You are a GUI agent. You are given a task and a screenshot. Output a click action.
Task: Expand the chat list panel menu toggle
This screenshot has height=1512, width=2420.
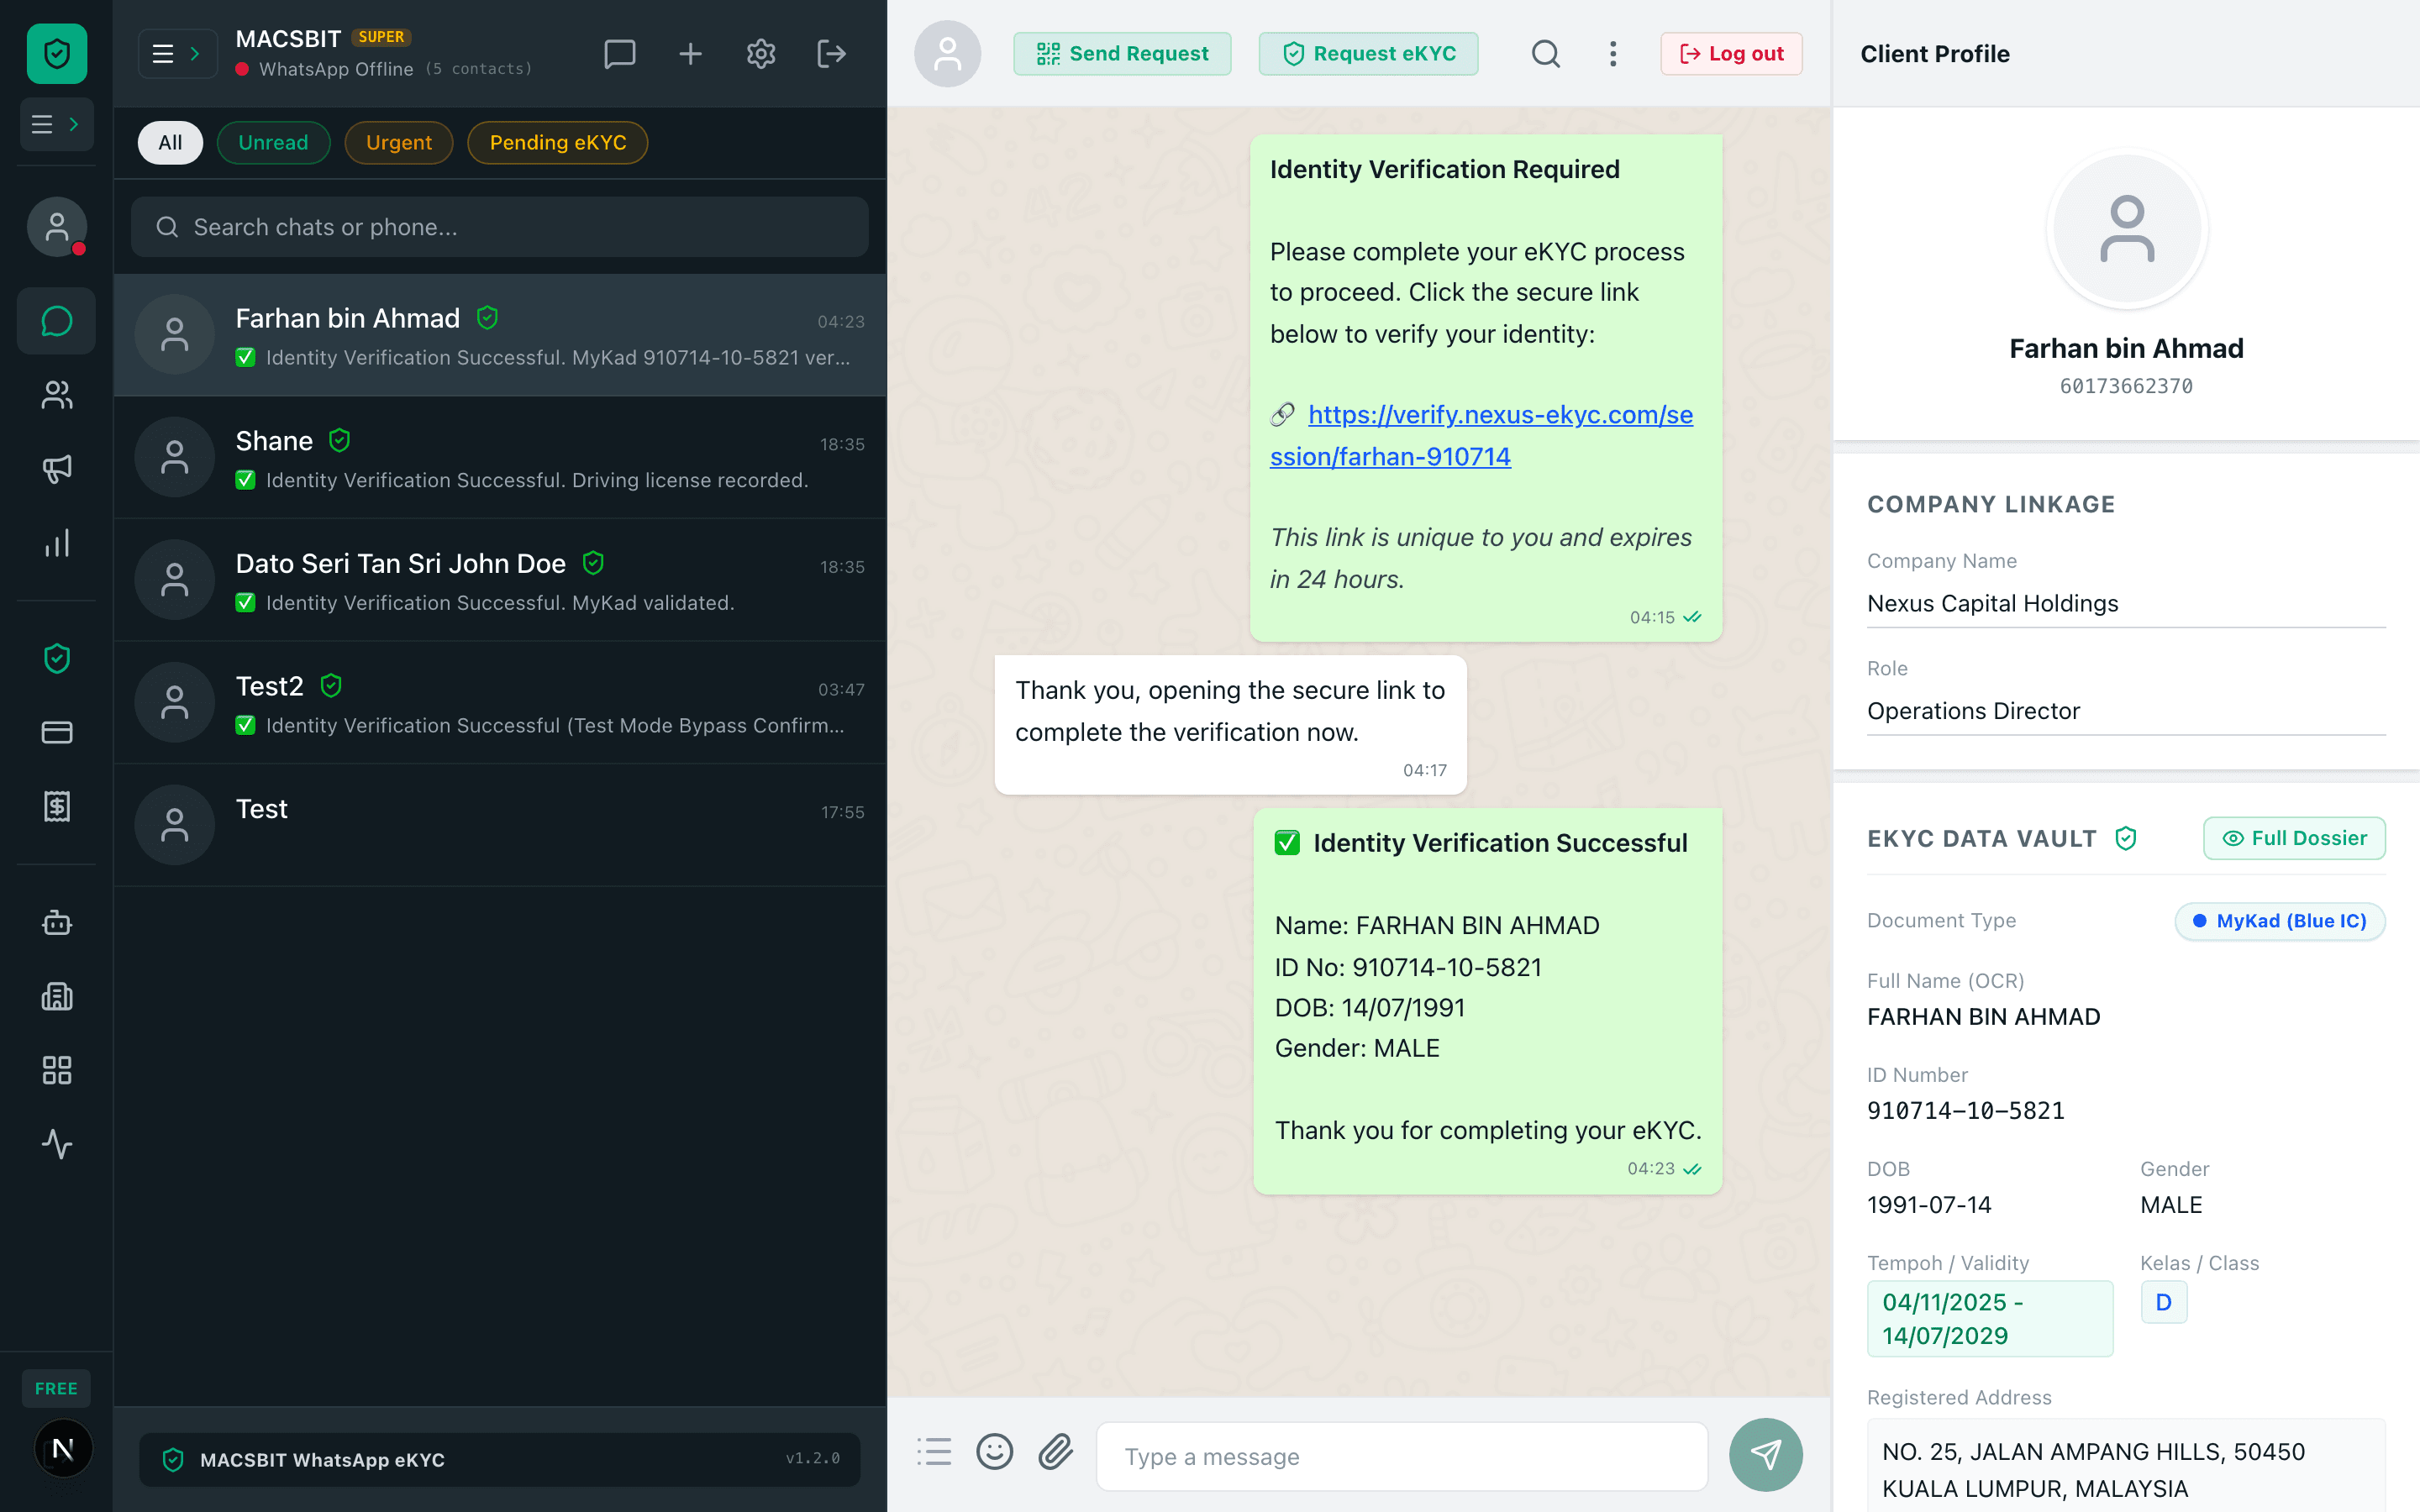(178, 54)
